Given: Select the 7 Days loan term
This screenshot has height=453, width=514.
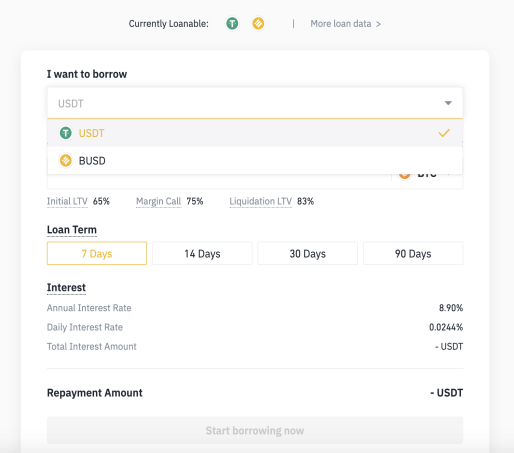Looking at the screenshot, I should [97, 253].
